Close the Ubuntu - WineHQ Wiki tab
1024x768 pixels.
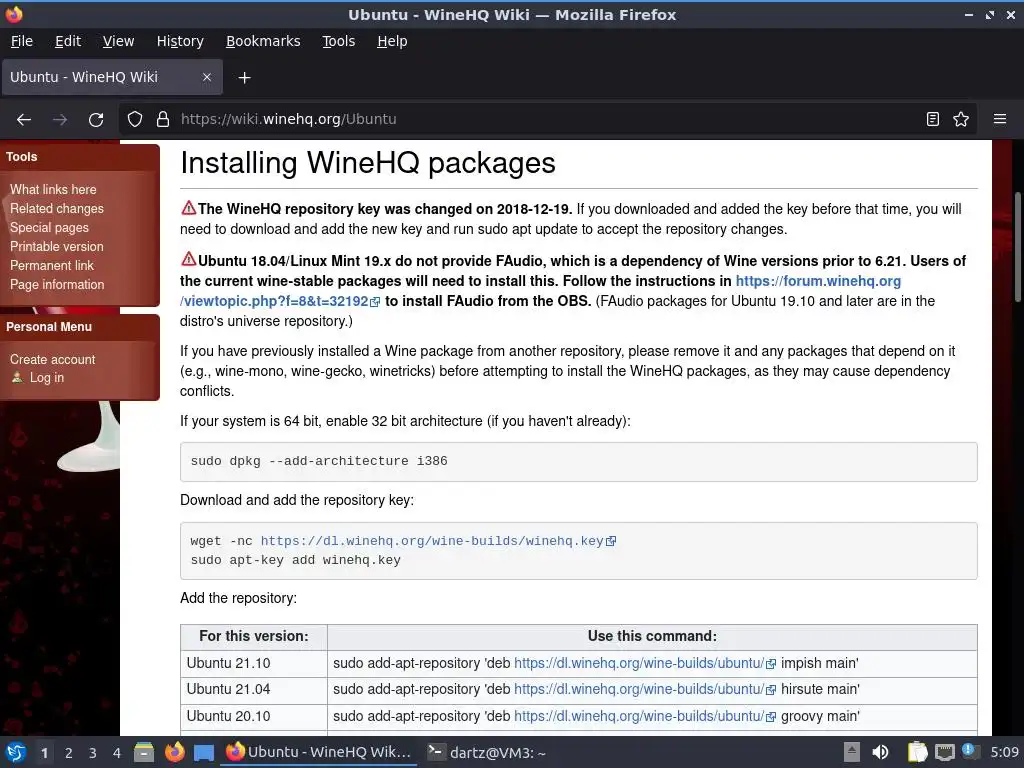coord(206,77)
